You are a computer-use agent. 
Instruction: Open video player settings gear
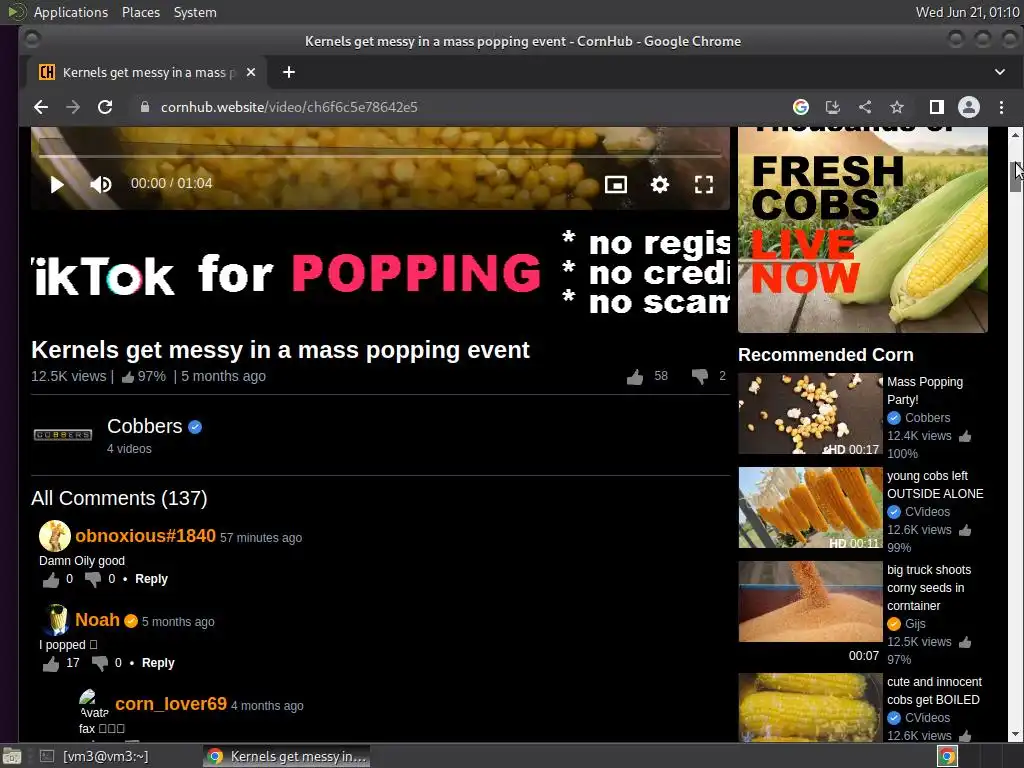[660, 185]
